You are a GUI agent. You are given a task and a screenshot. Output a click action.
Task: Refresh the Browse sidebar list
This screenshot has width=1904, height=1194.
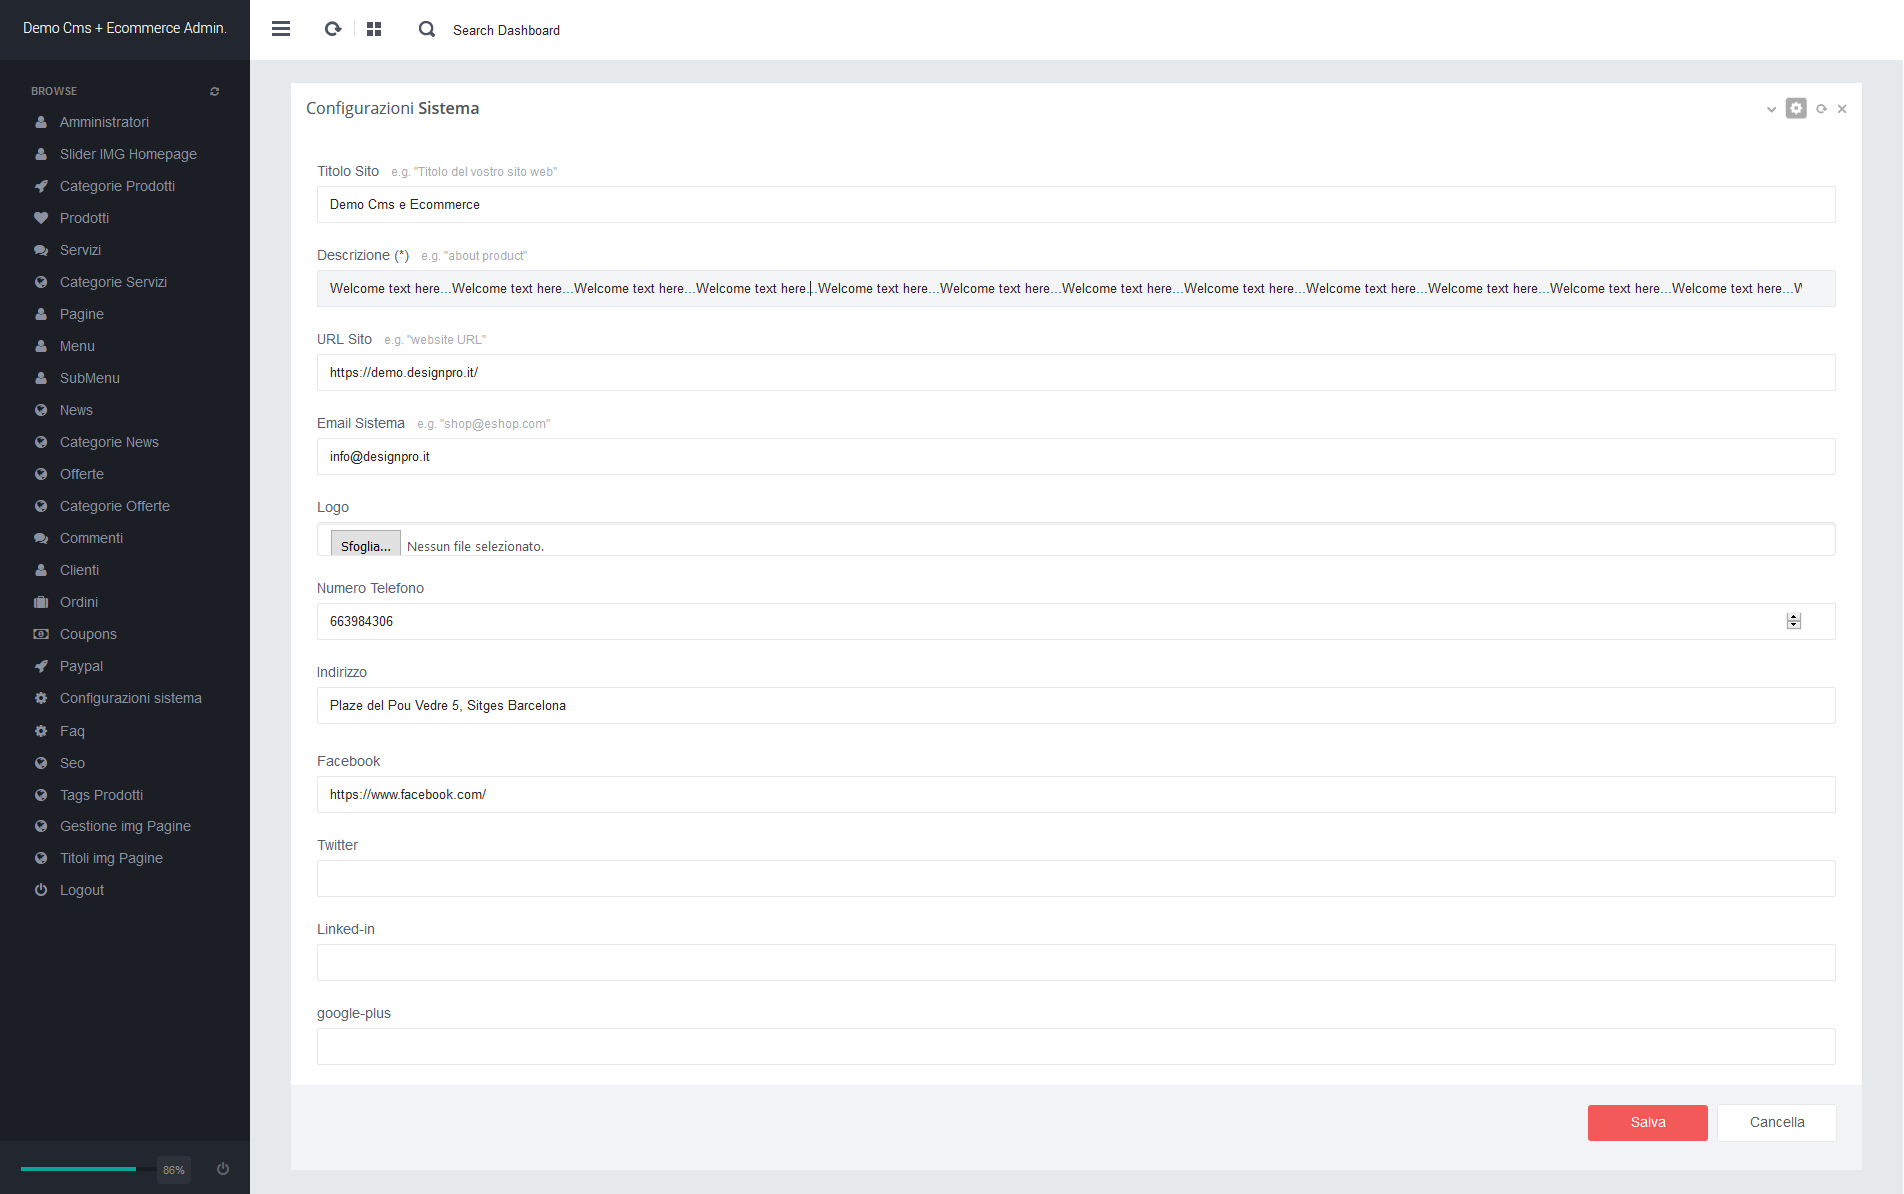[x=214, y=91]
